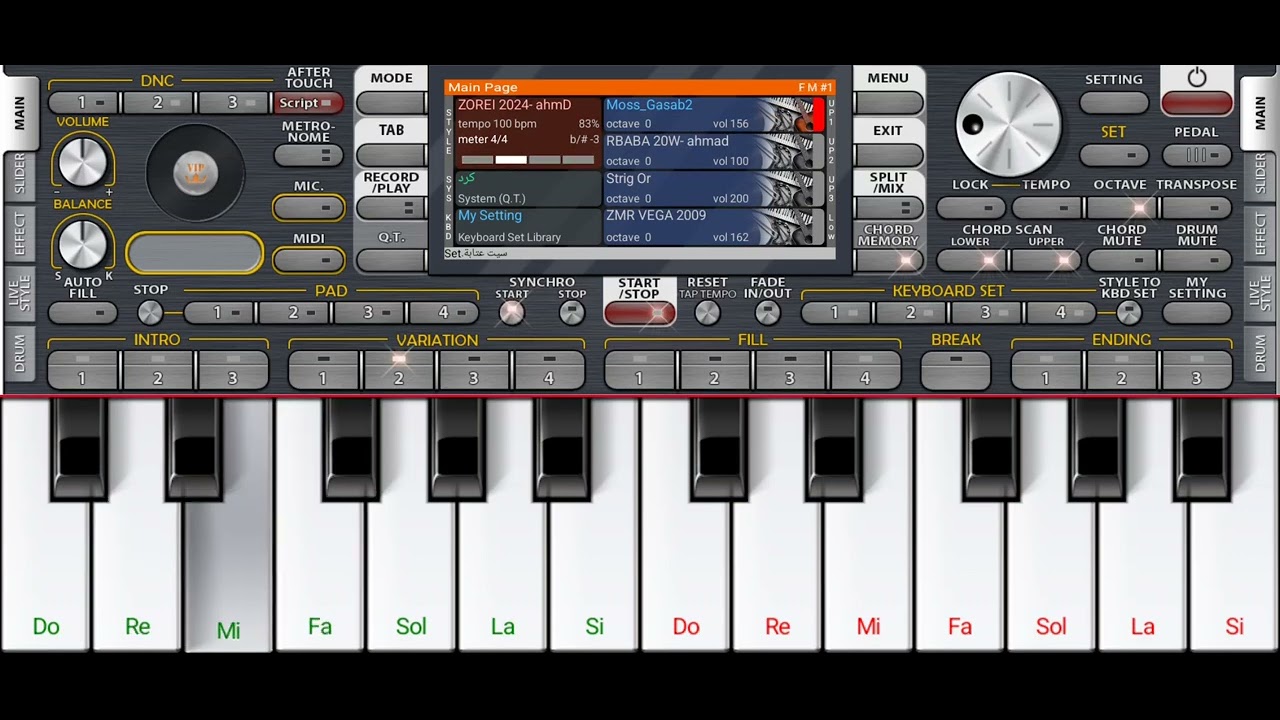
Task: Toggle the Fade In/Out button
Action: click(x=767, y=312)
